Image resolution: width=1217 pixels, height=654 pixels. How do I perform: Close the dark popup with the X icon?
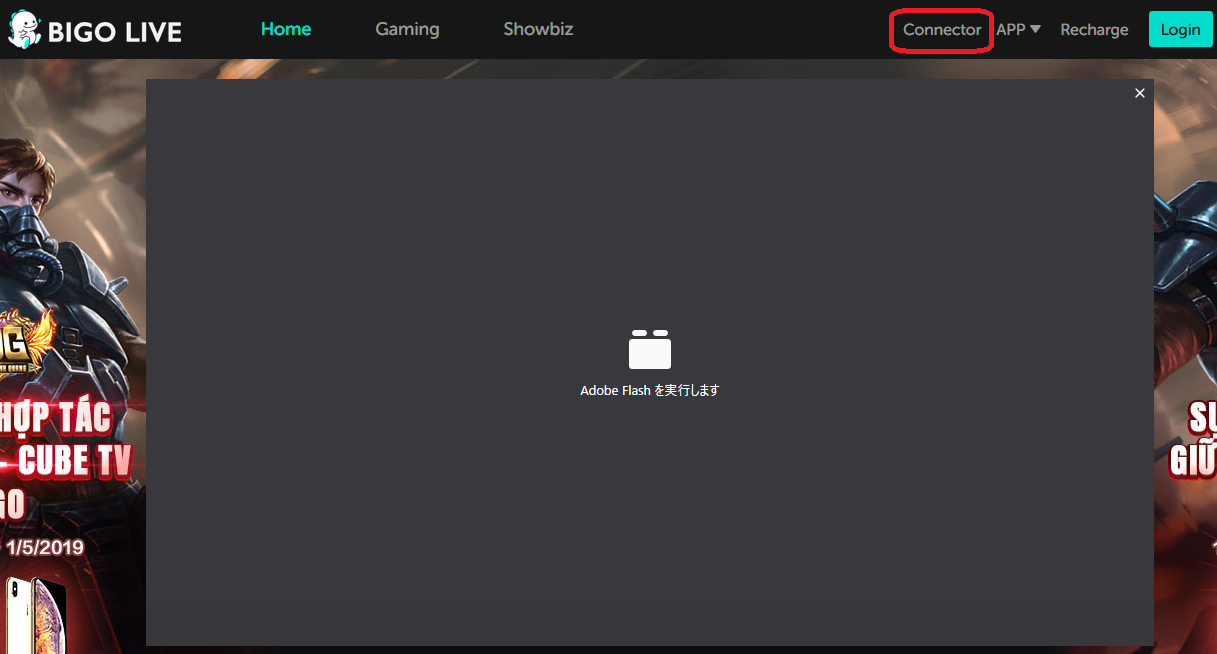pos(1139,93)
